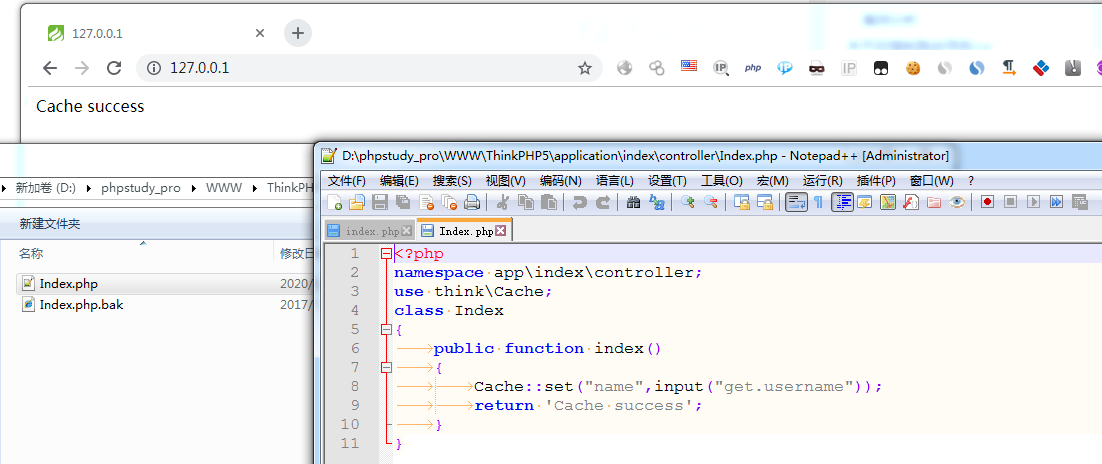The image size is (1102, 464).
Task: Click the Open file toolbar icon
Action: 357,202
